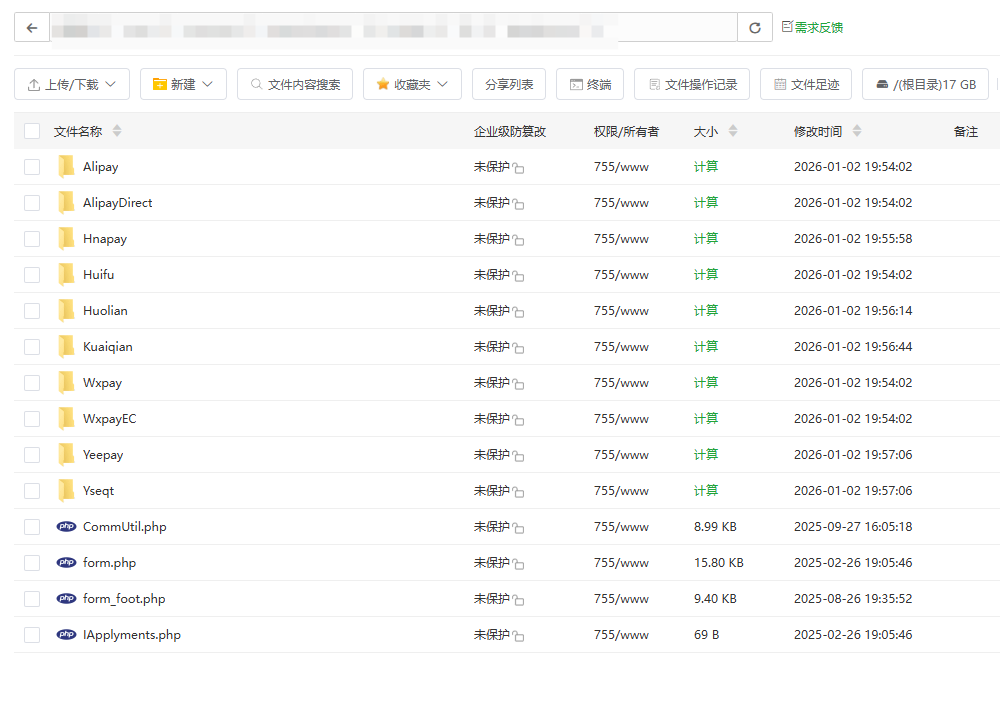The image size is (1000, 719).
Task: Click the back arrow navigation icon
Action: coord(32,28)
